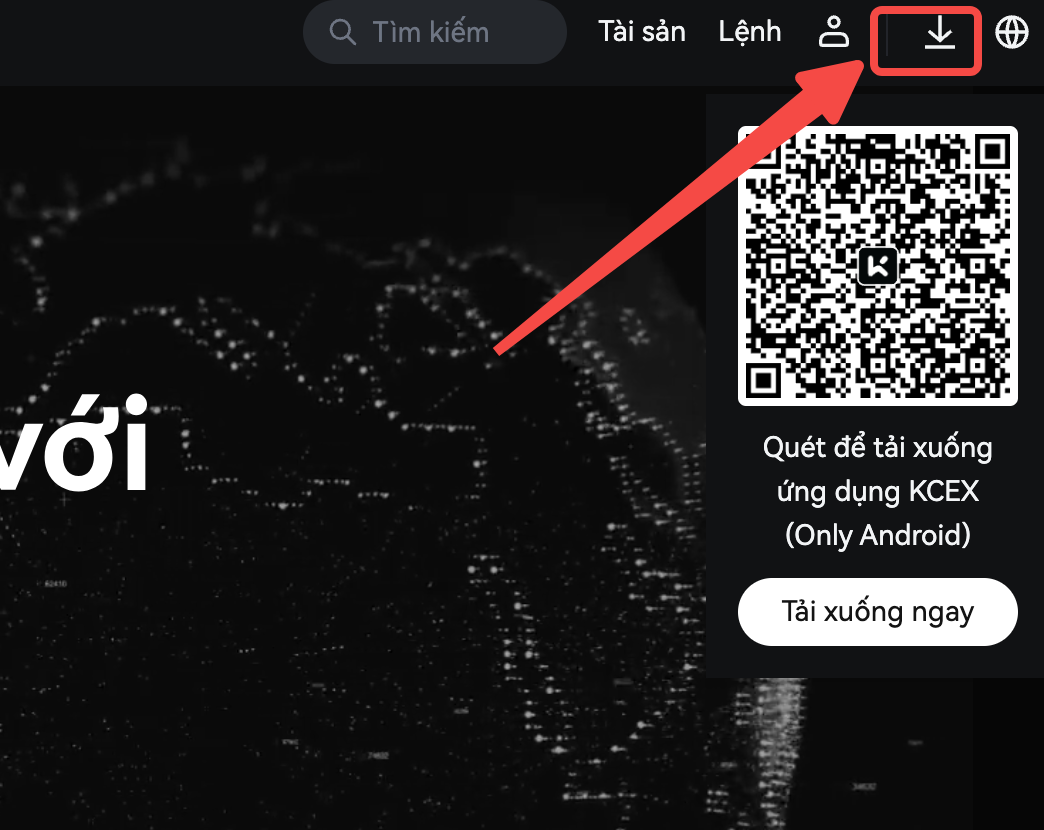Click the (Only Android) label

coord(878,535)
